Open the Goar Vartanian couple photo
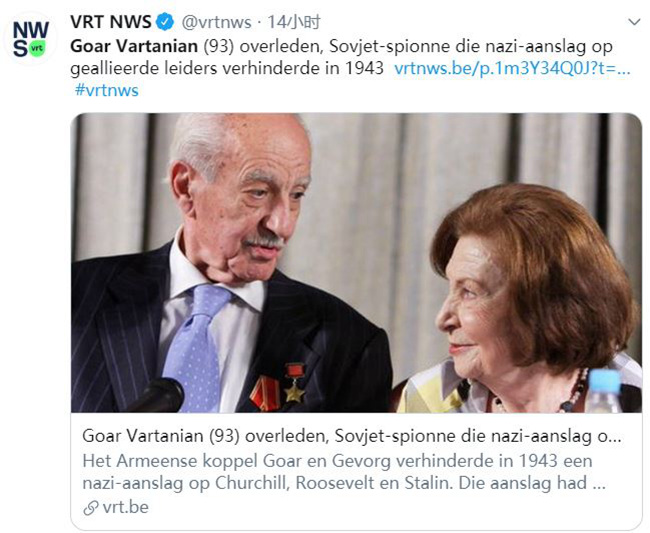 tap(357, 263)
